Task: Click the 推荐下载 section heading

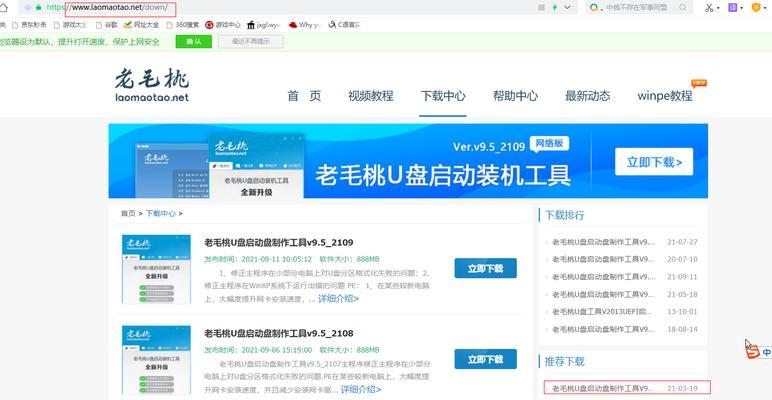Action: click(564, 361)
